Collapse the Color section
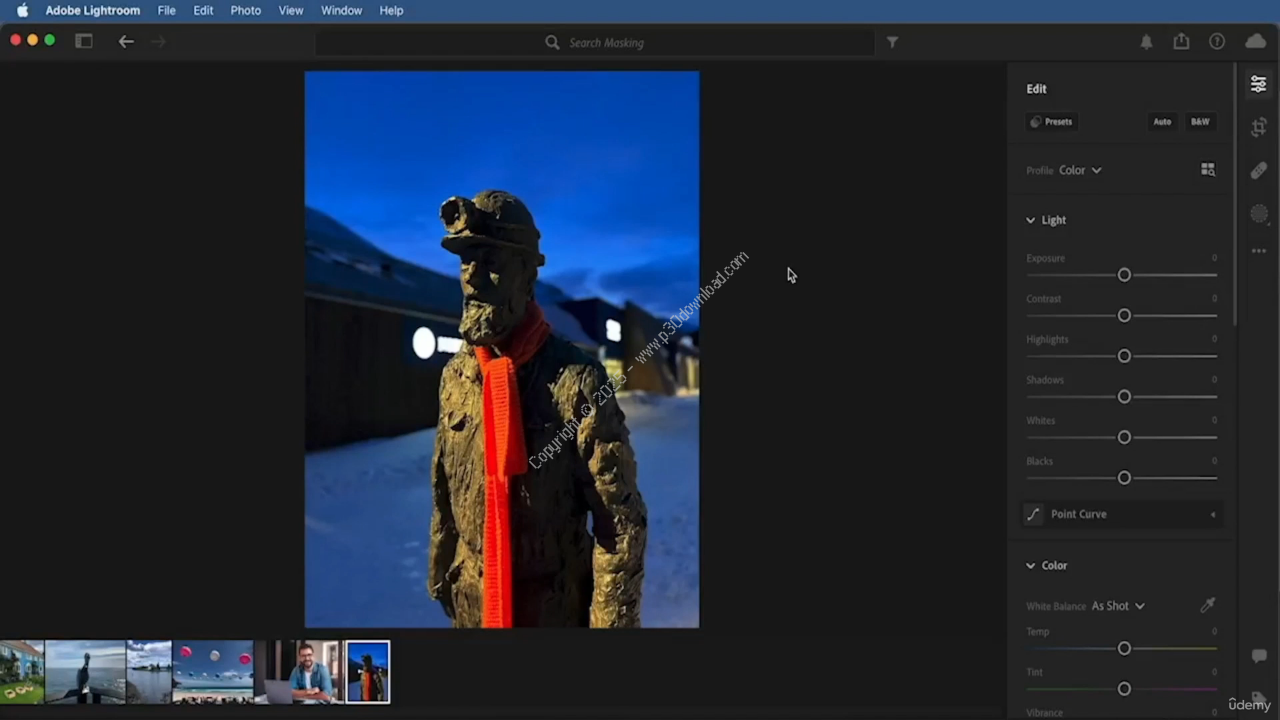This screenshot has width=1280, height=720. tap(1030, 566)
